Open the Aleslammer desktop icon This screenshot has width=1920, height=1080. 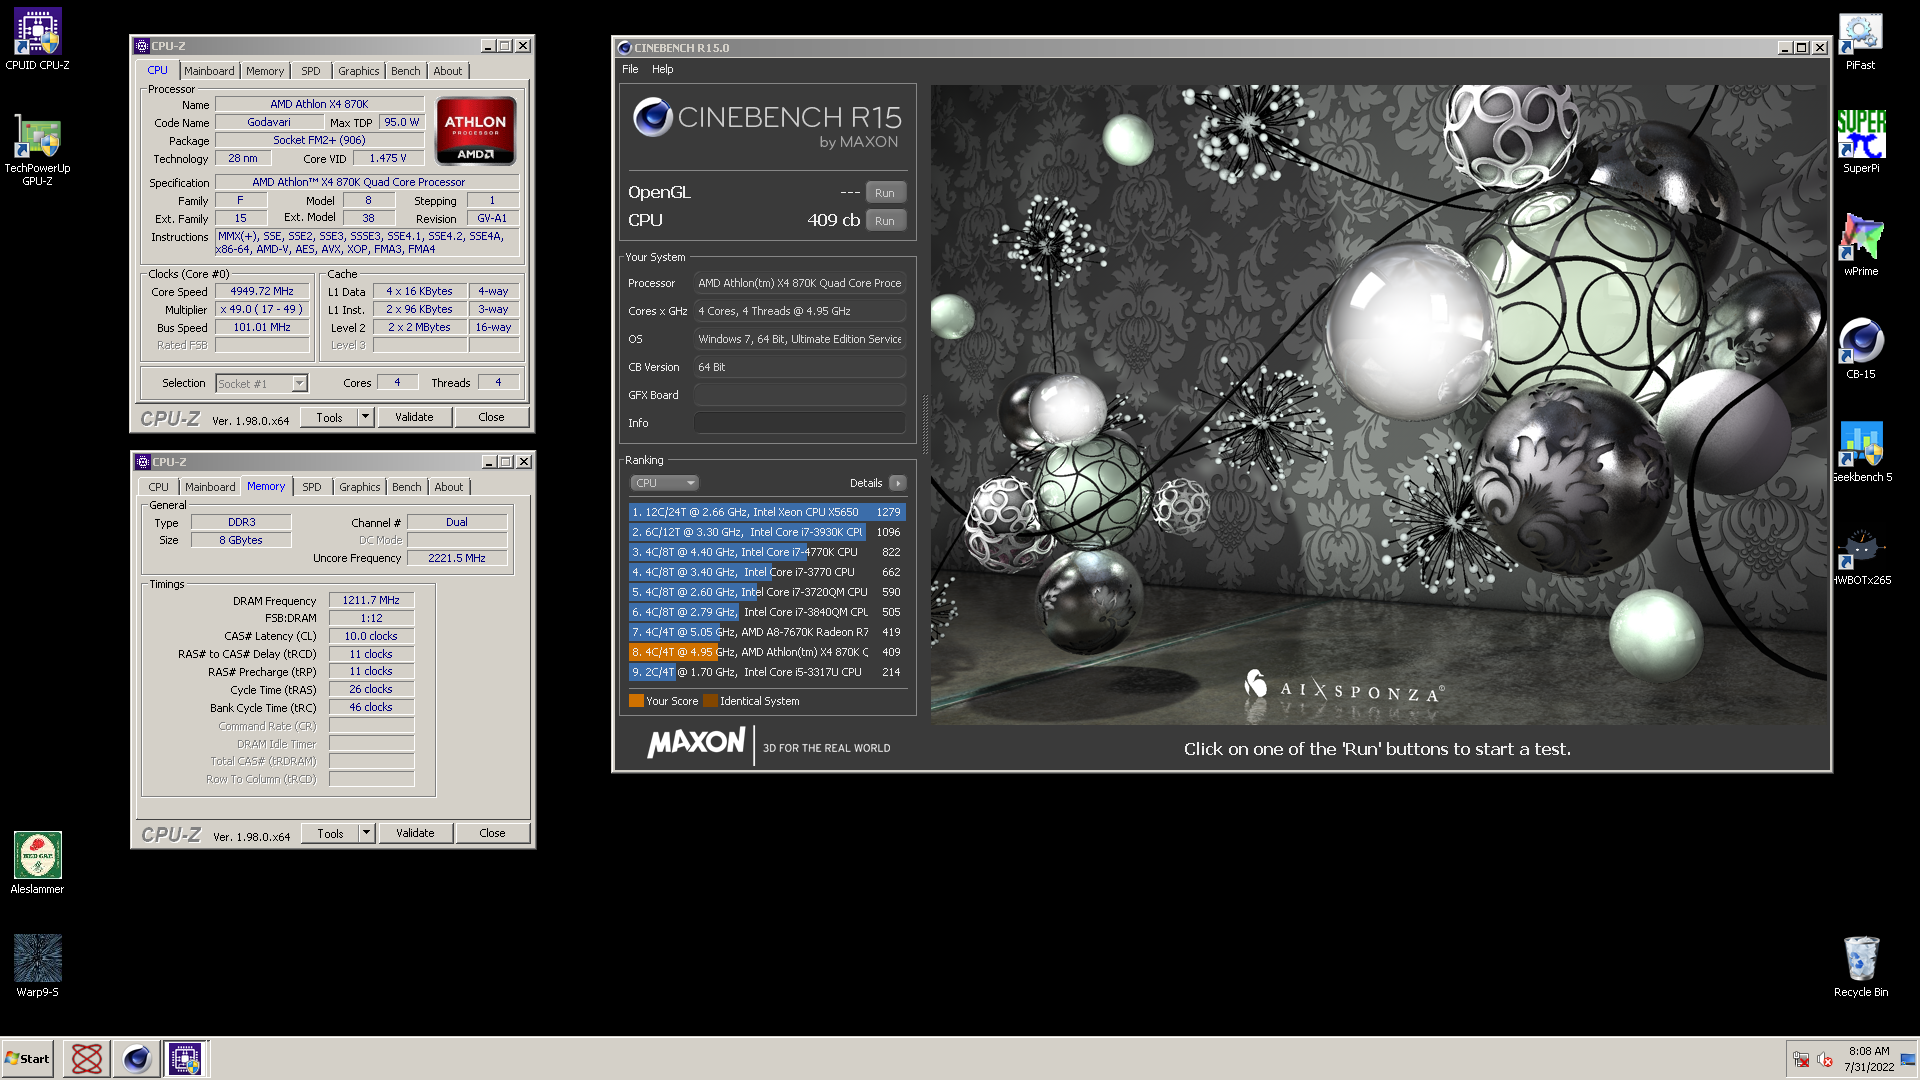point(37,863)
